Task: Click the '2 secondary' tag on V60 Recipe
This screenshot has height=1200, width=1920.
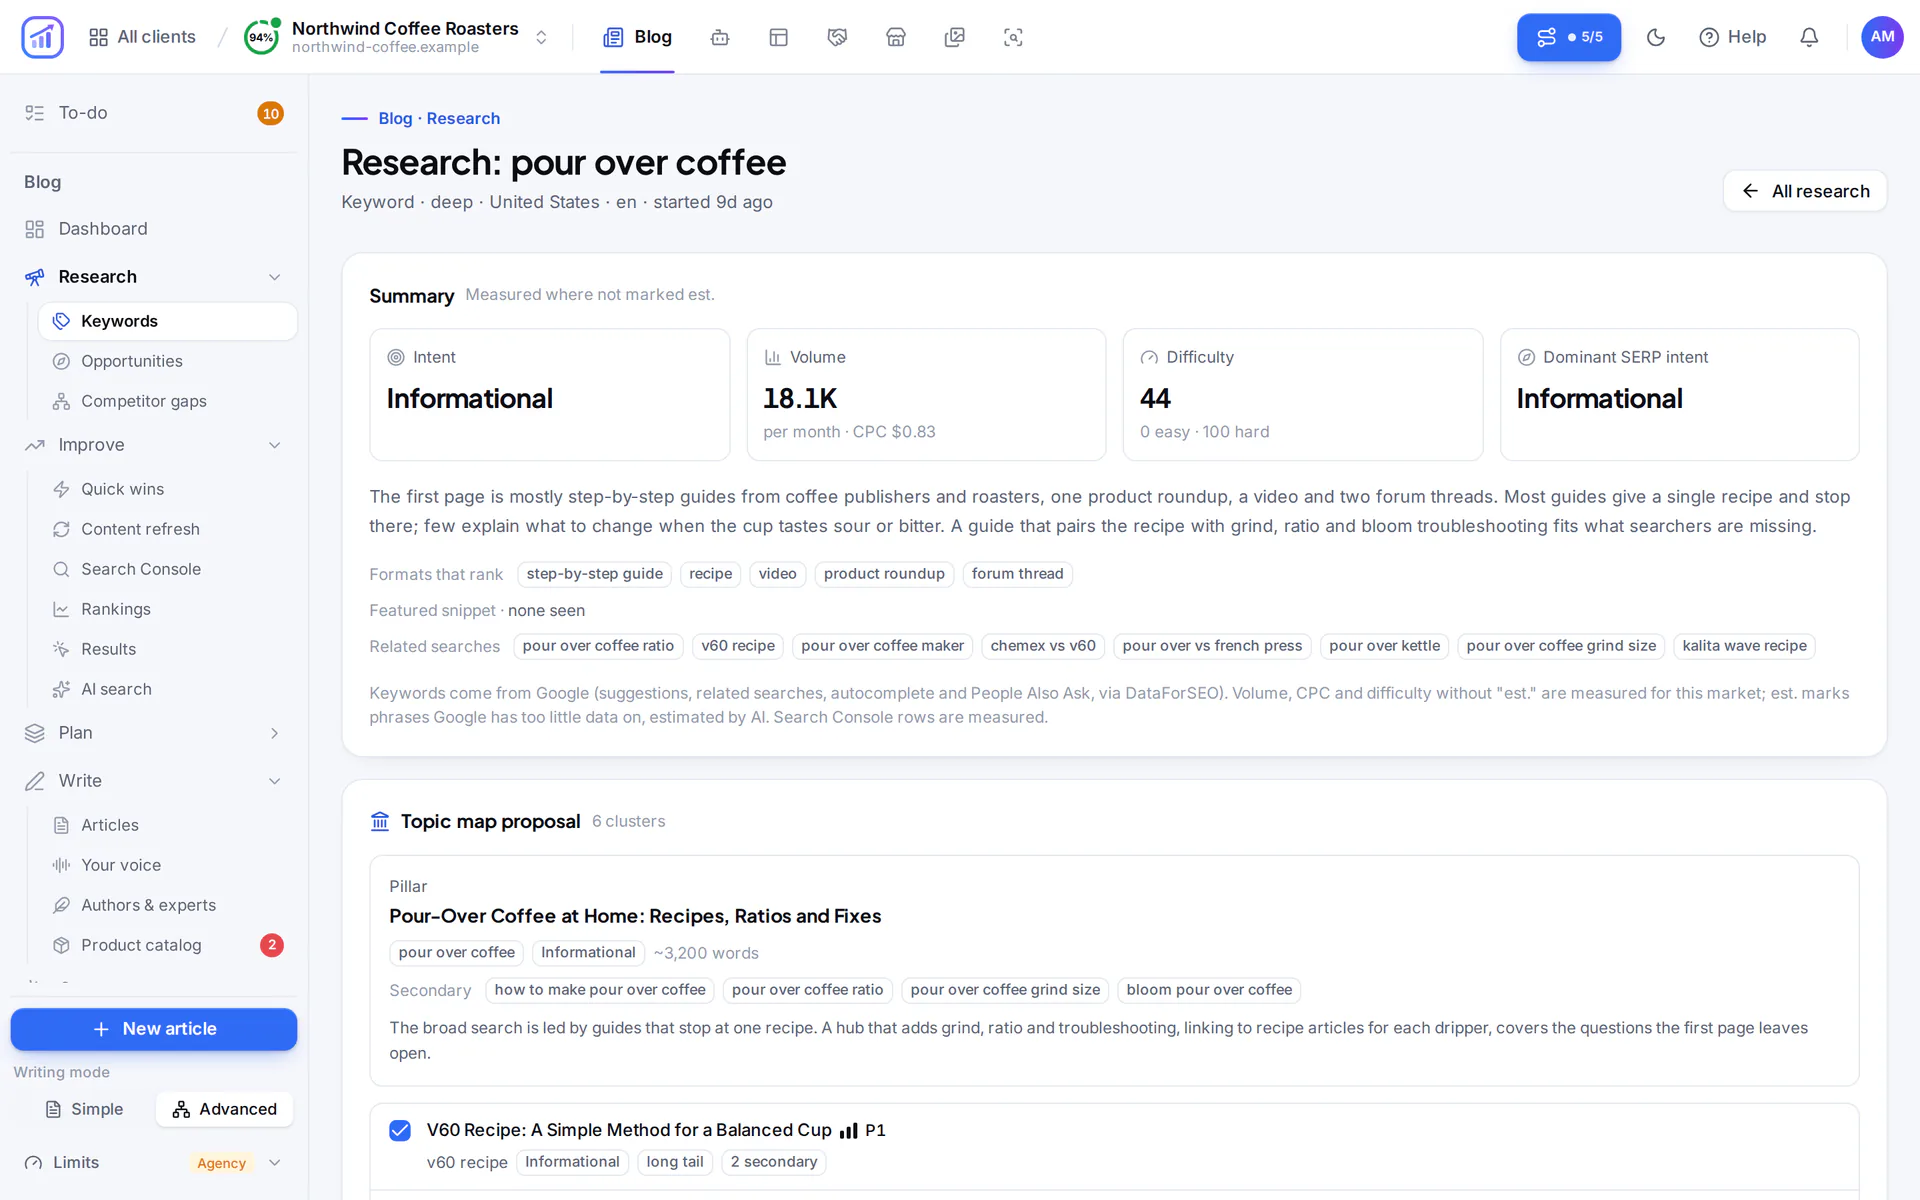Action: [773, 1162]
